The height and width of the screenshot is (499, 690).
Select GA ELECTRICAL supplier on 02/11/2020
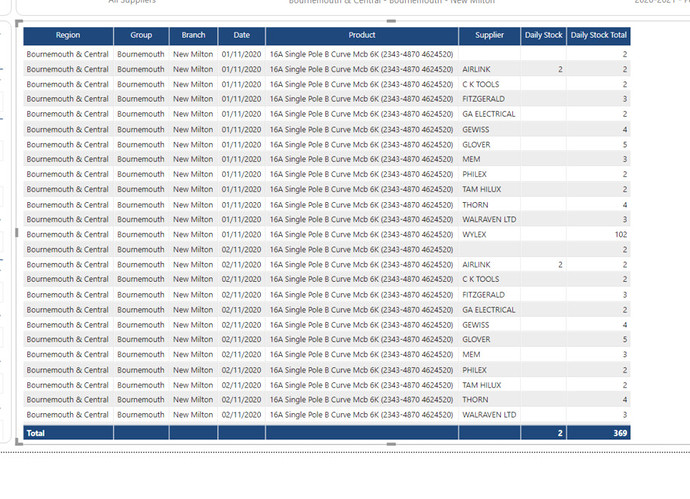point(488,310)
